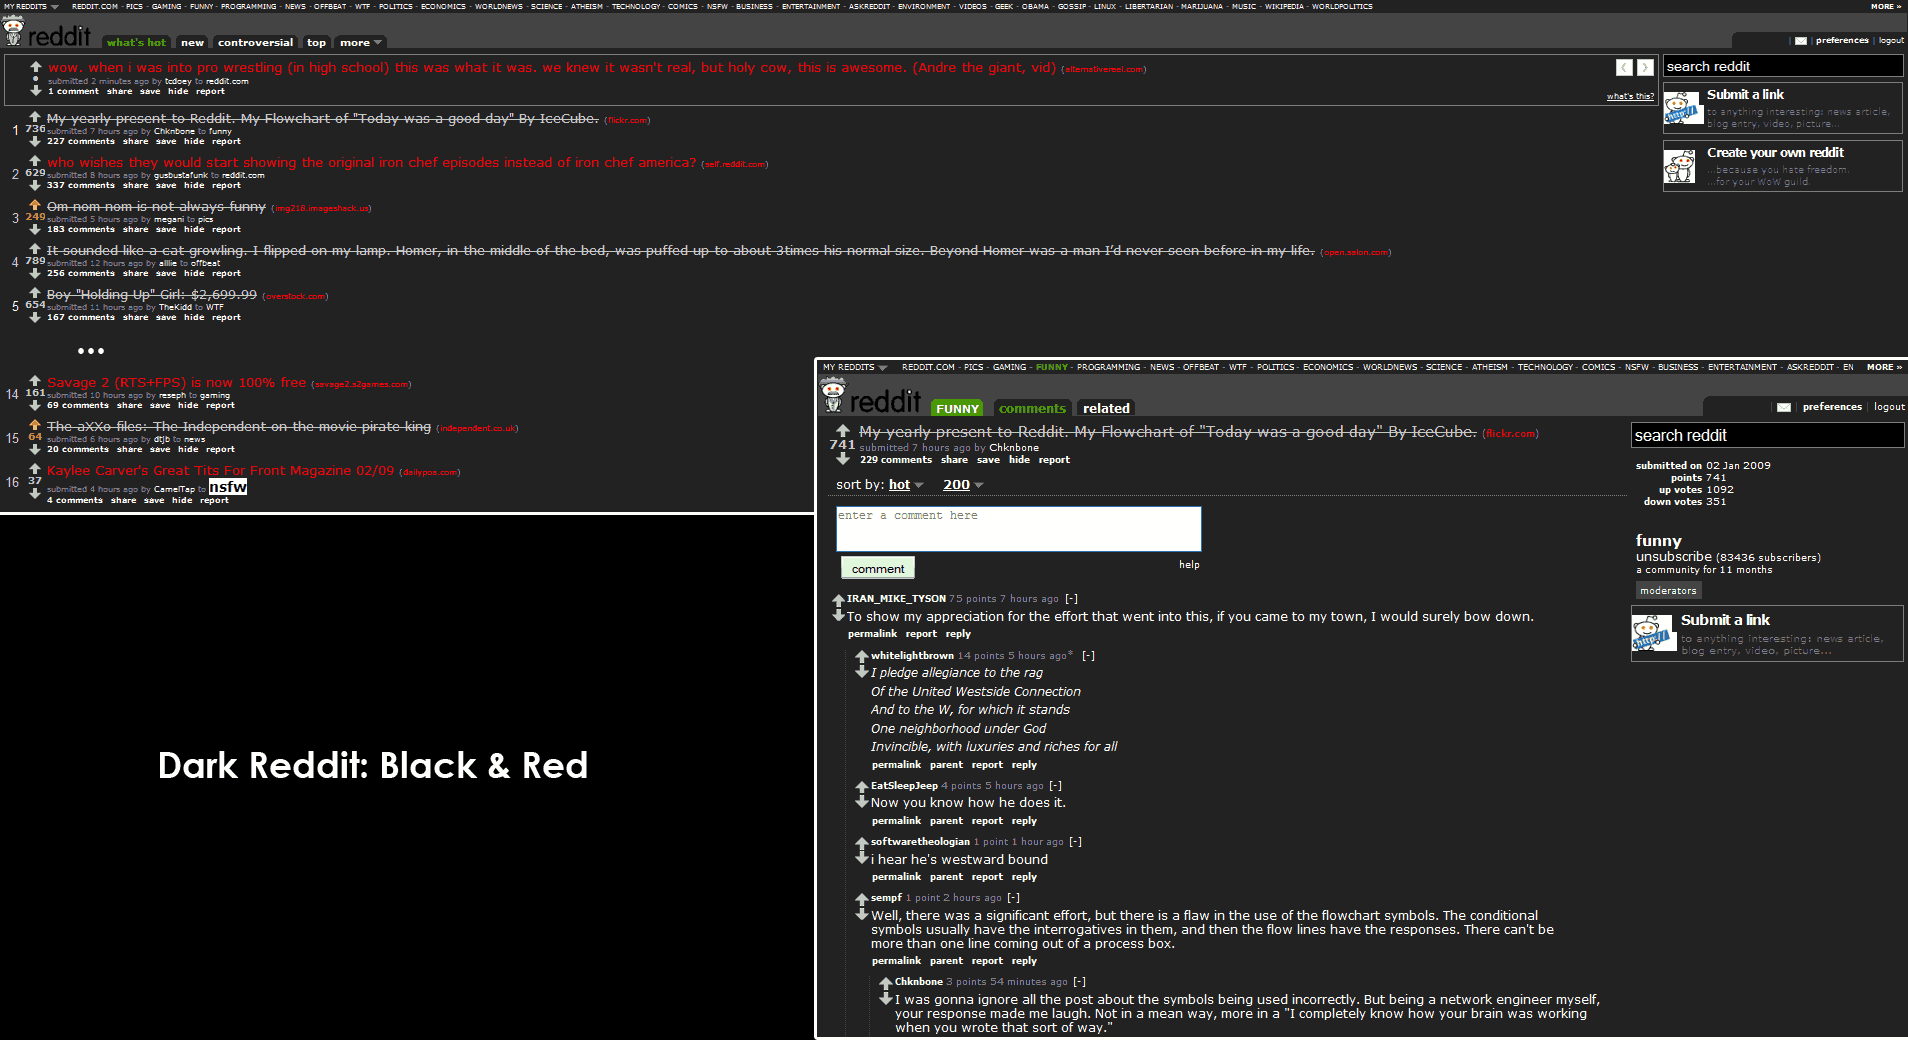Upvote the Boy "Holding Up" Girl post

point(35,293)
